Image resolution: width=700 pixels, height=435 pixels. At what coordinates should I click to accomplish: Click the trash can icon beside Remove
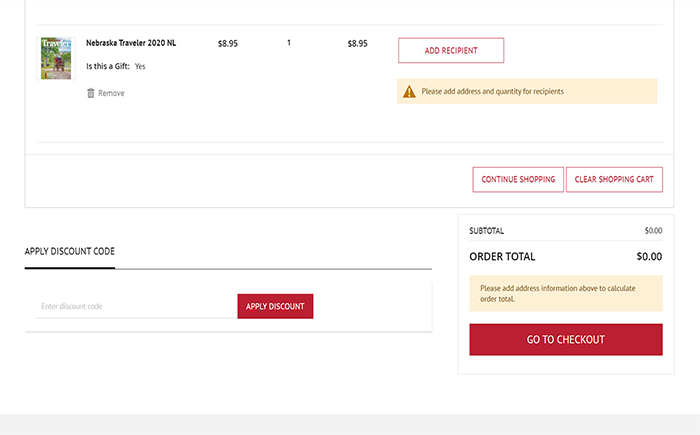(x=91, y=93)
